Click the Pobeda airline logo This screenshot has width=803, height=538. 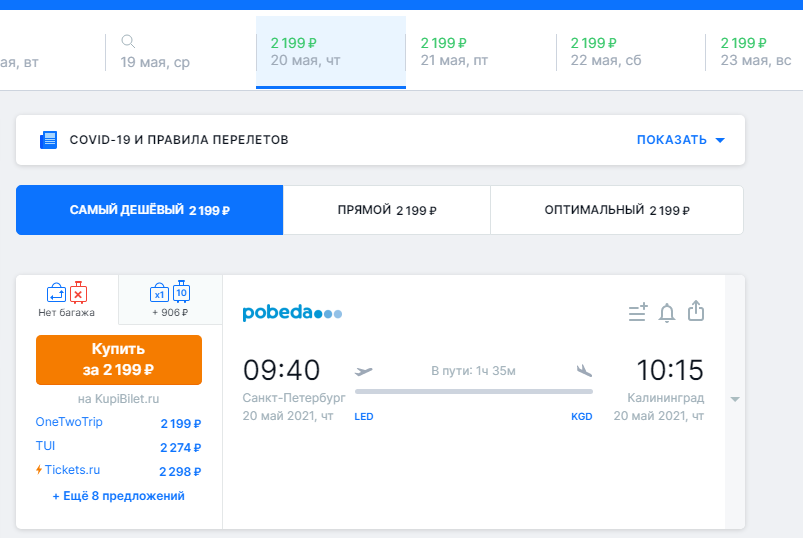click(x=292, y=314)
